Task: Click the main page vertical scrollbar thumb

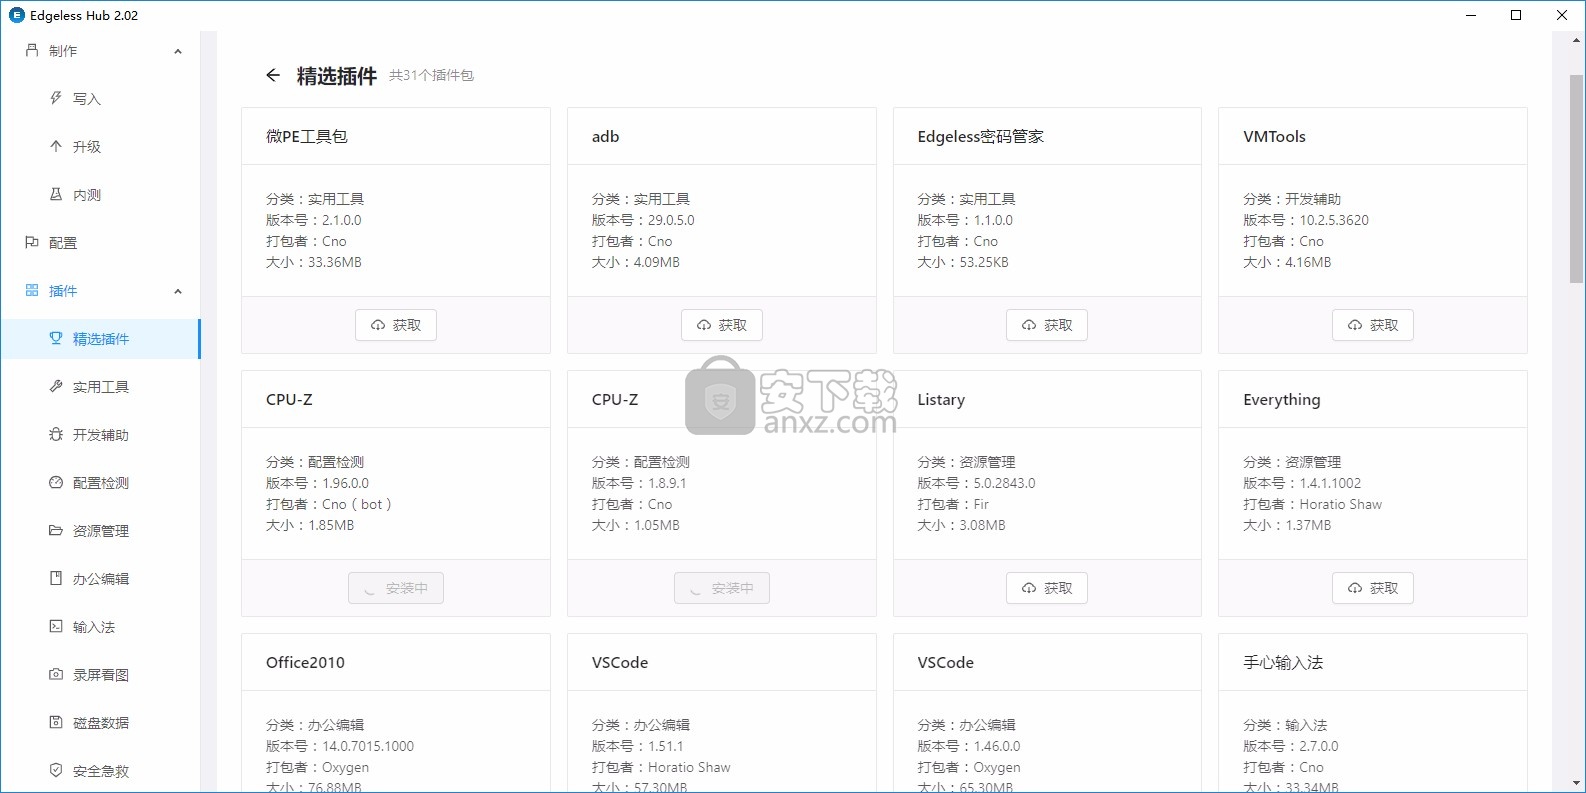Action: coord(1577,180)
